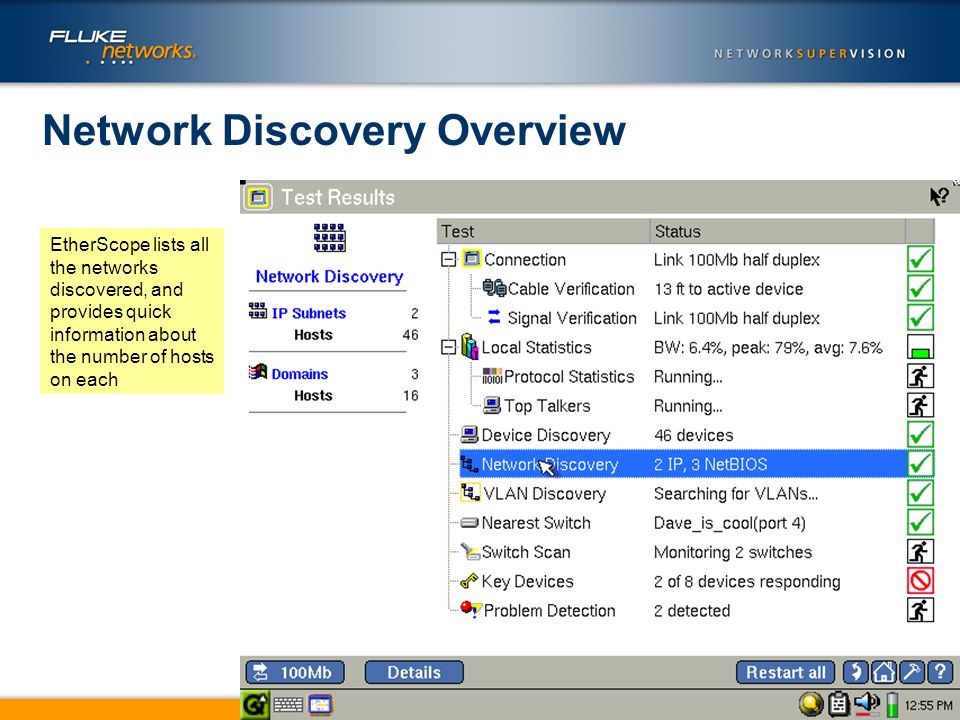Select Switch Scan test
Screen dimensions: 960x720
(x=686, y=552)
